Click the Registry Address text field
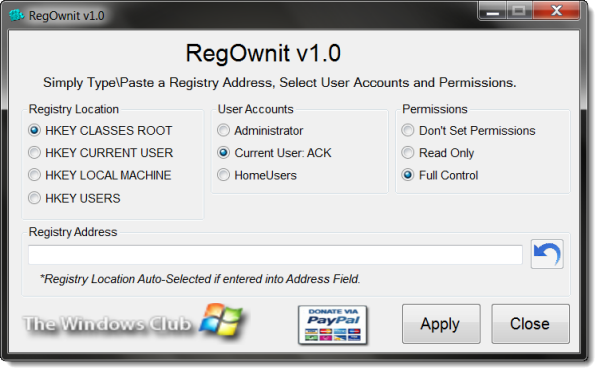Image resolution: width=600 pixels, height=373 pixels. click(x=276, y=255)
